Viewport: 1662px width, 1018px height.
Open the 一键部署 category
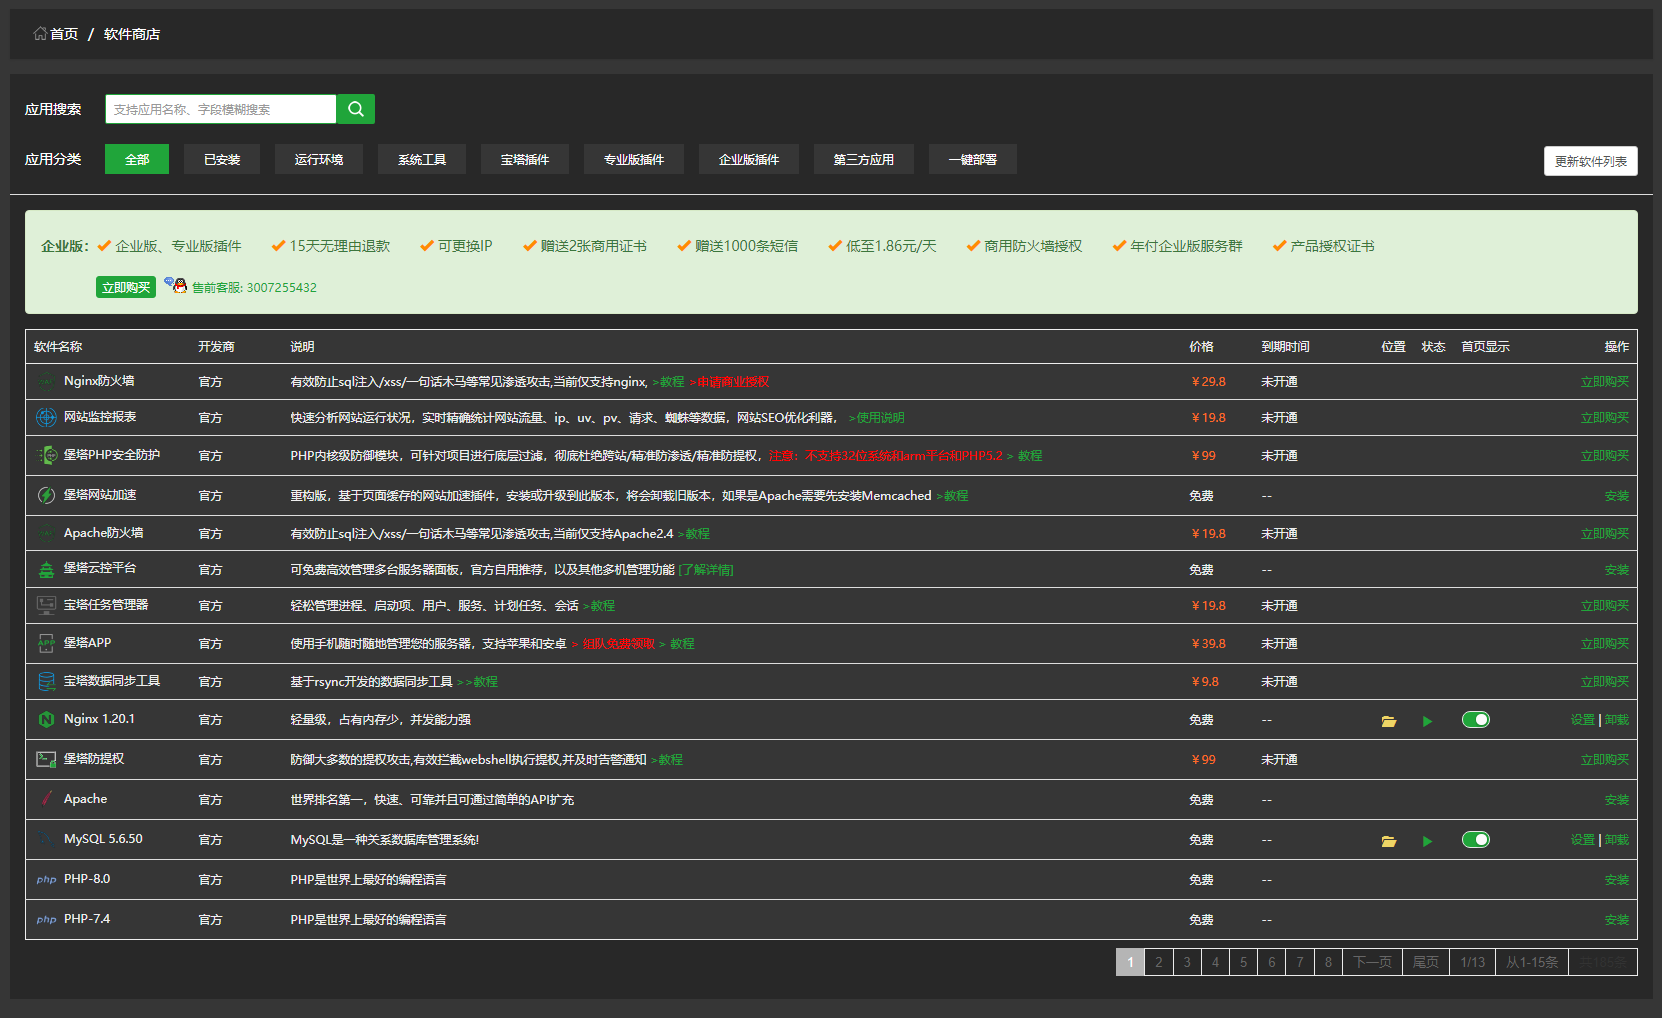click(973, 159)
